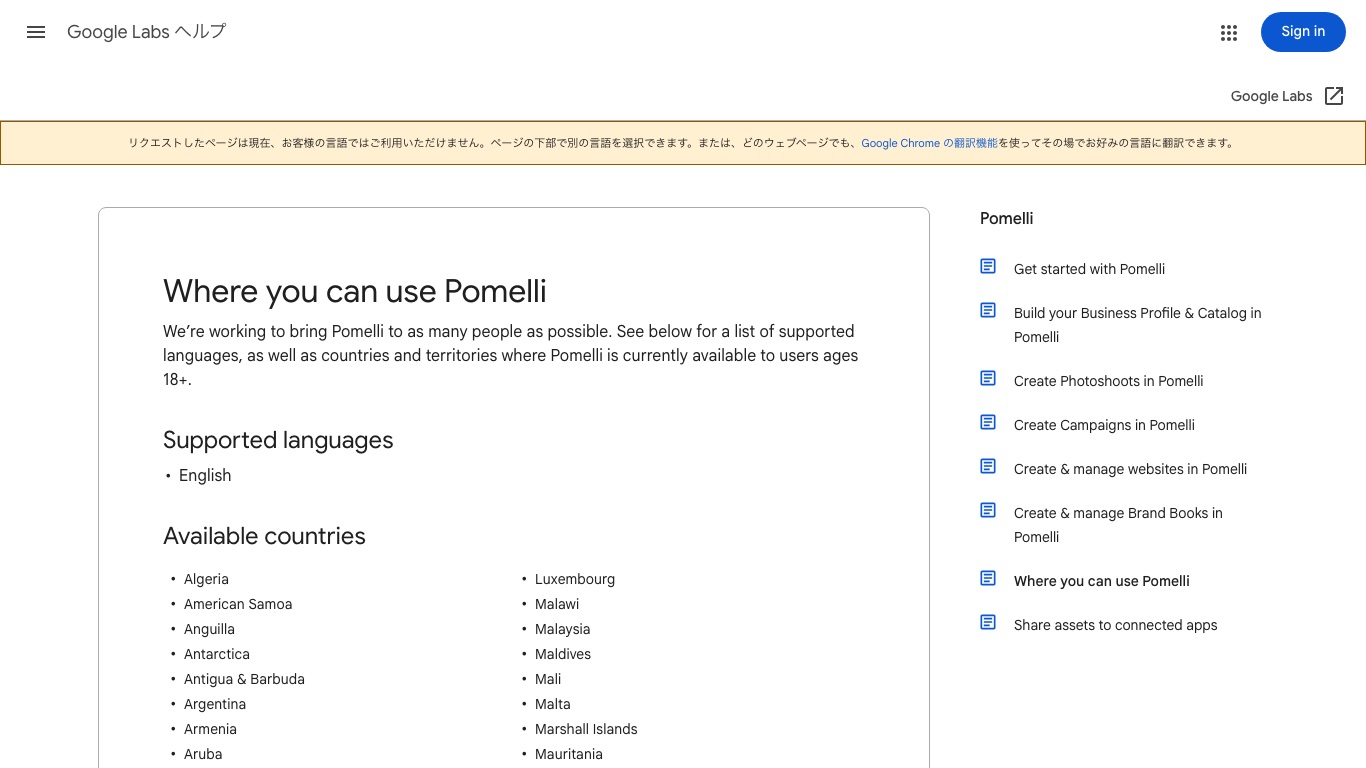Click Malaysia in the country list

[562, 629]
